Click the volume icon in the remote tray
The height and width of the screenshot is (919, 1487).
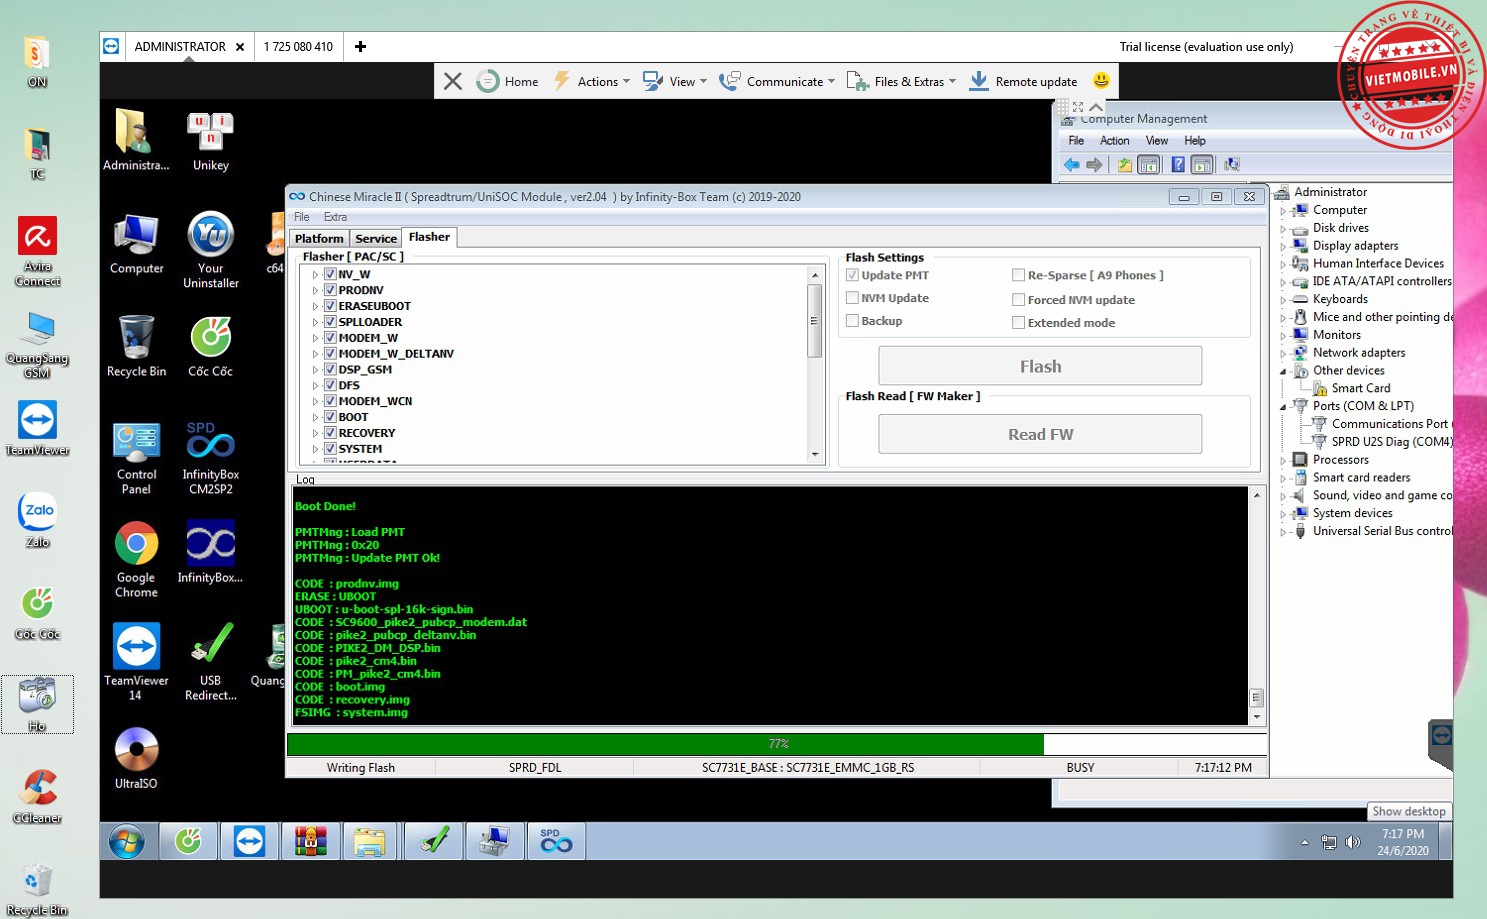coord(1353,842)
